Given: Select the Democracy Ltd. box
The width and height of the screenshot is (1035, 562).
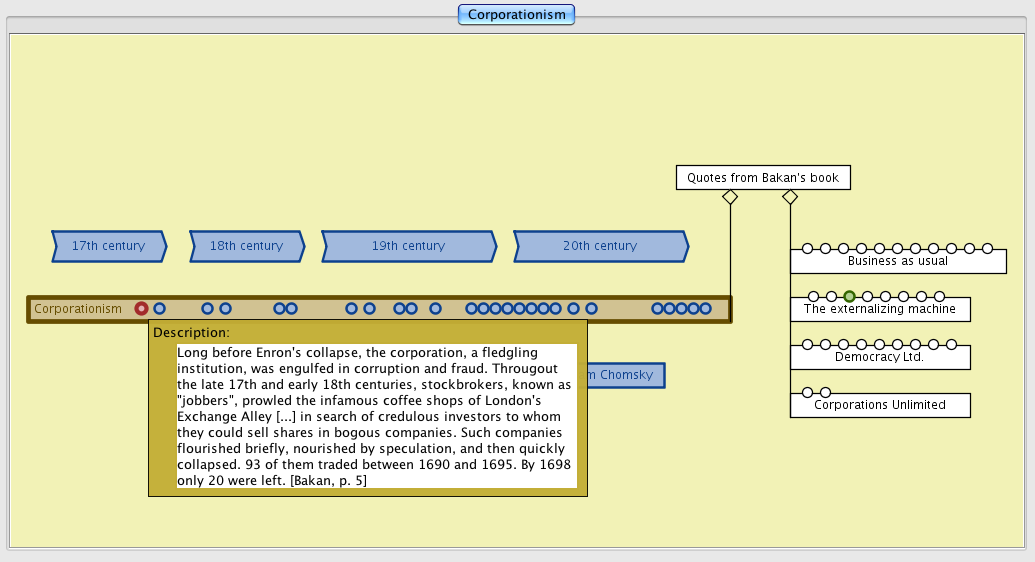Looking at the screenshot, I should [879, 357].
